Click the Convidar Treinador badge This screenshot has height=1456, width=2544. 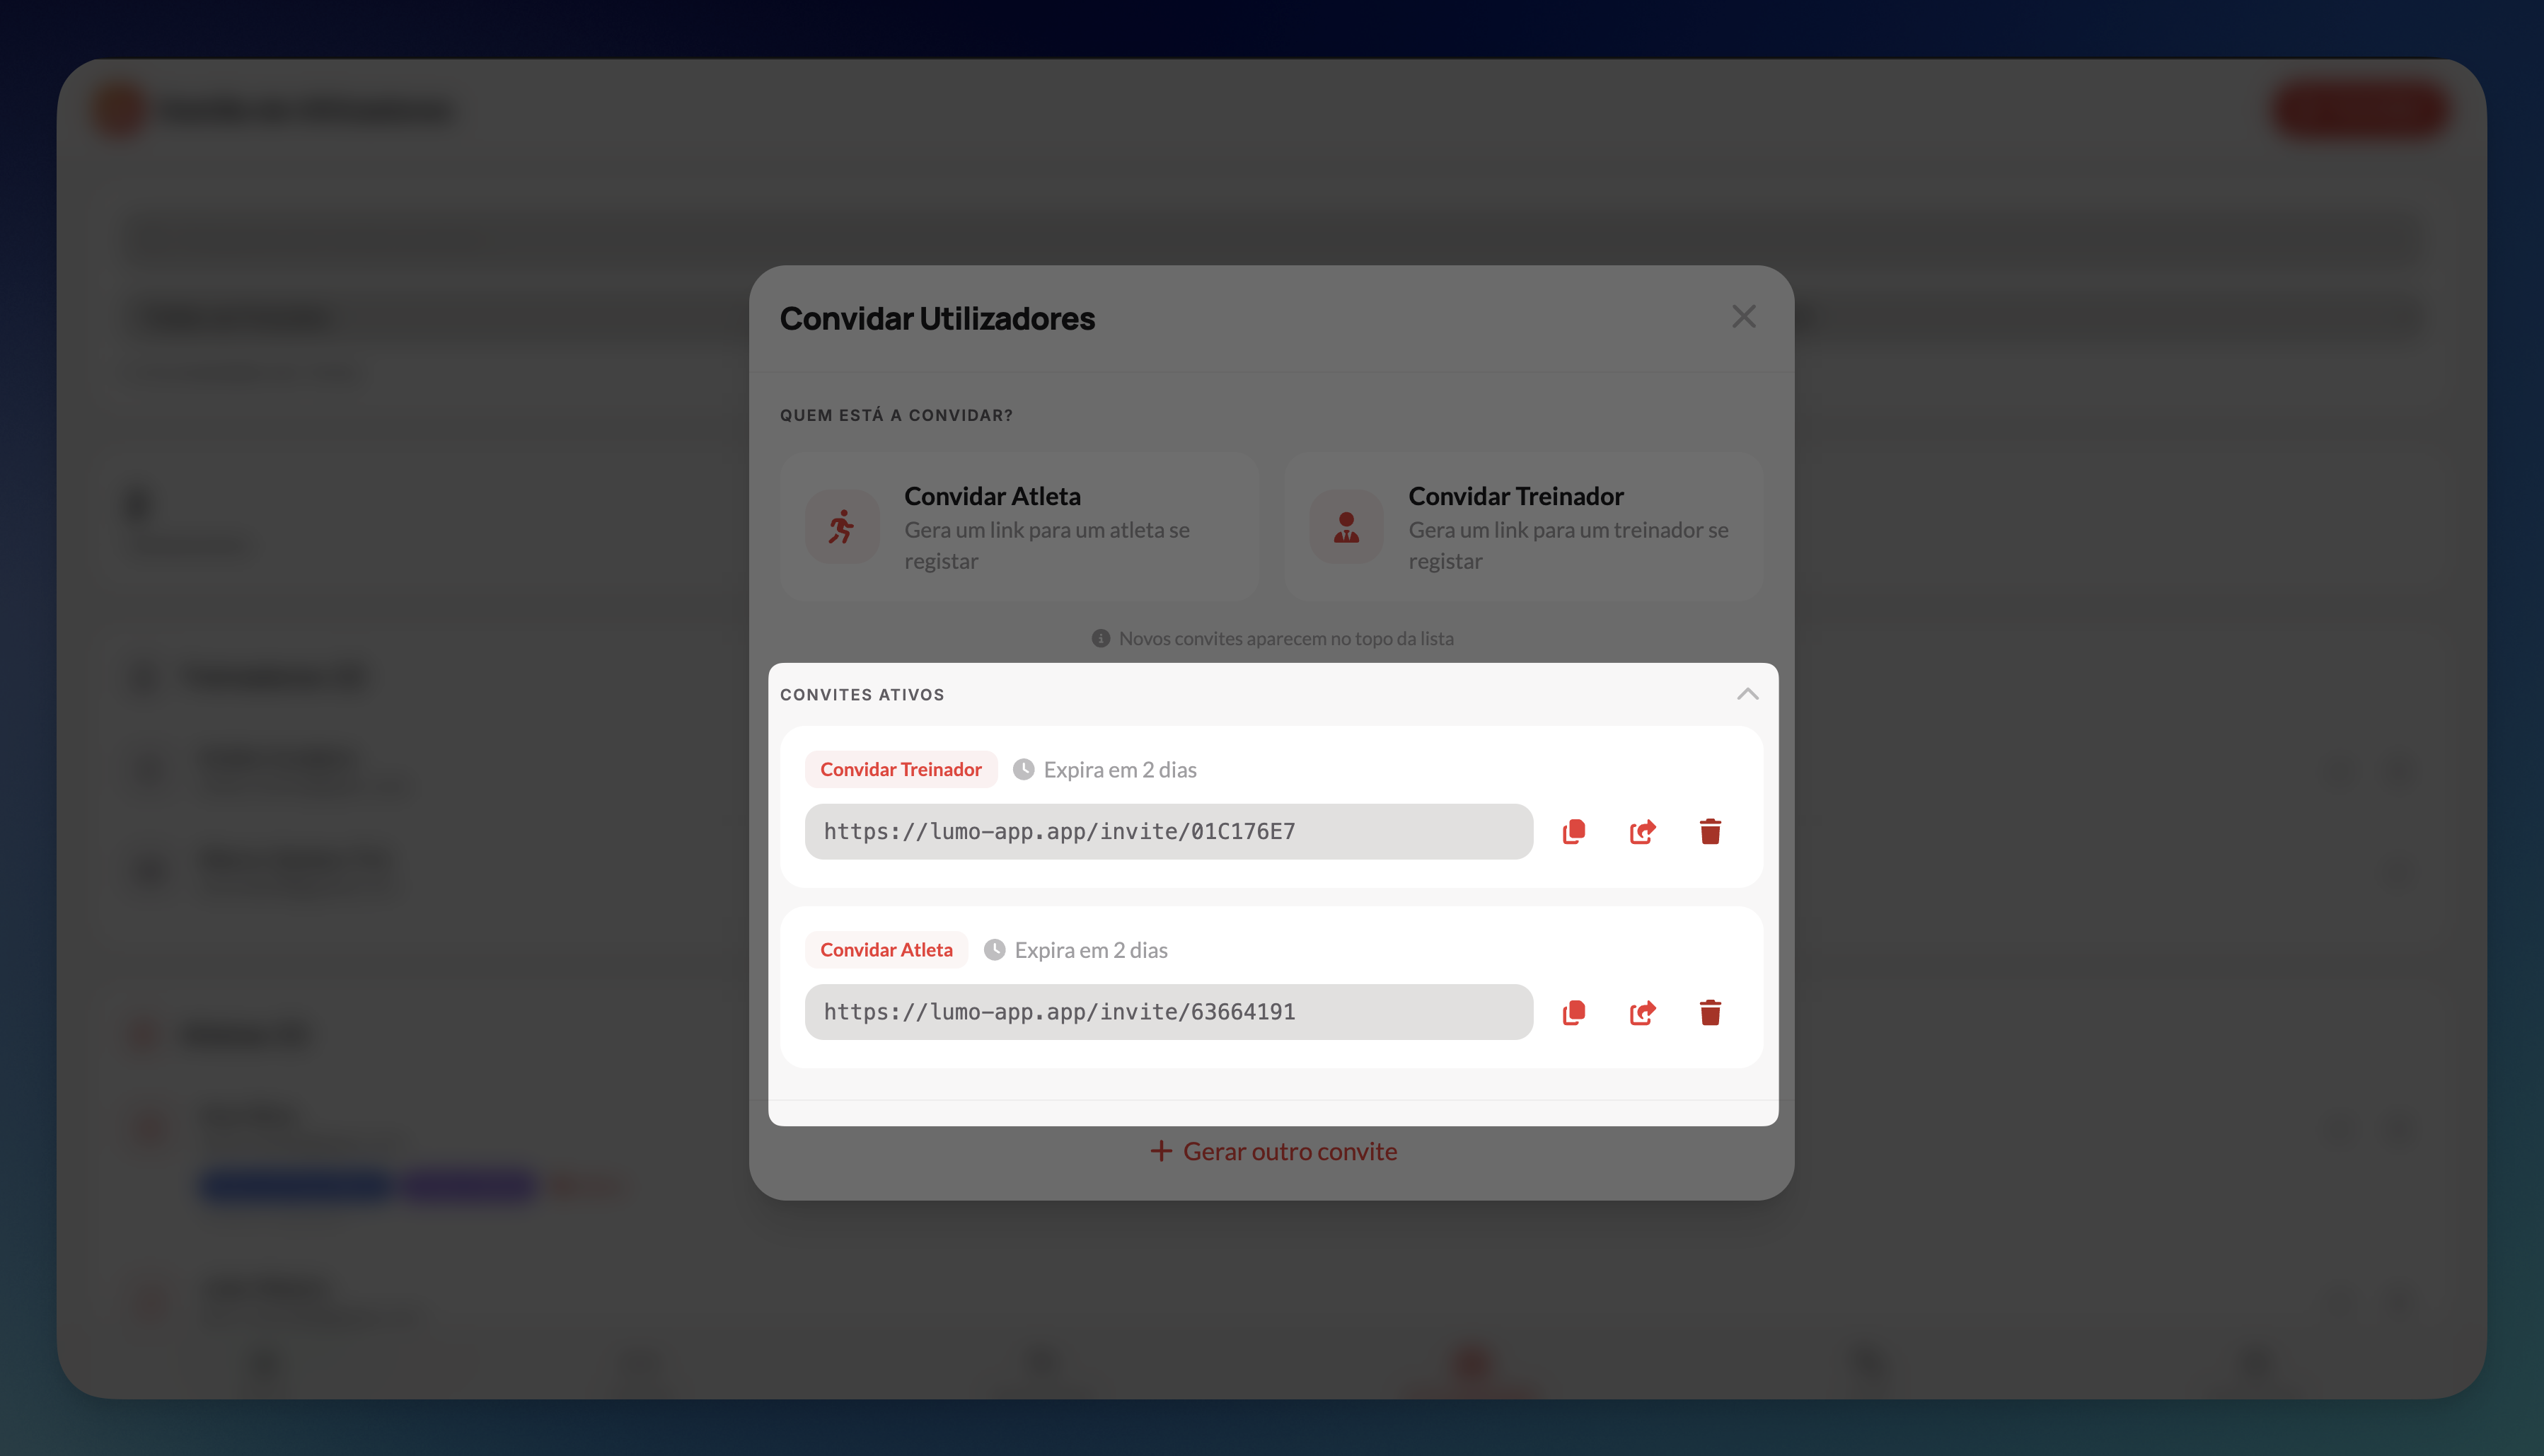[900, 769]
